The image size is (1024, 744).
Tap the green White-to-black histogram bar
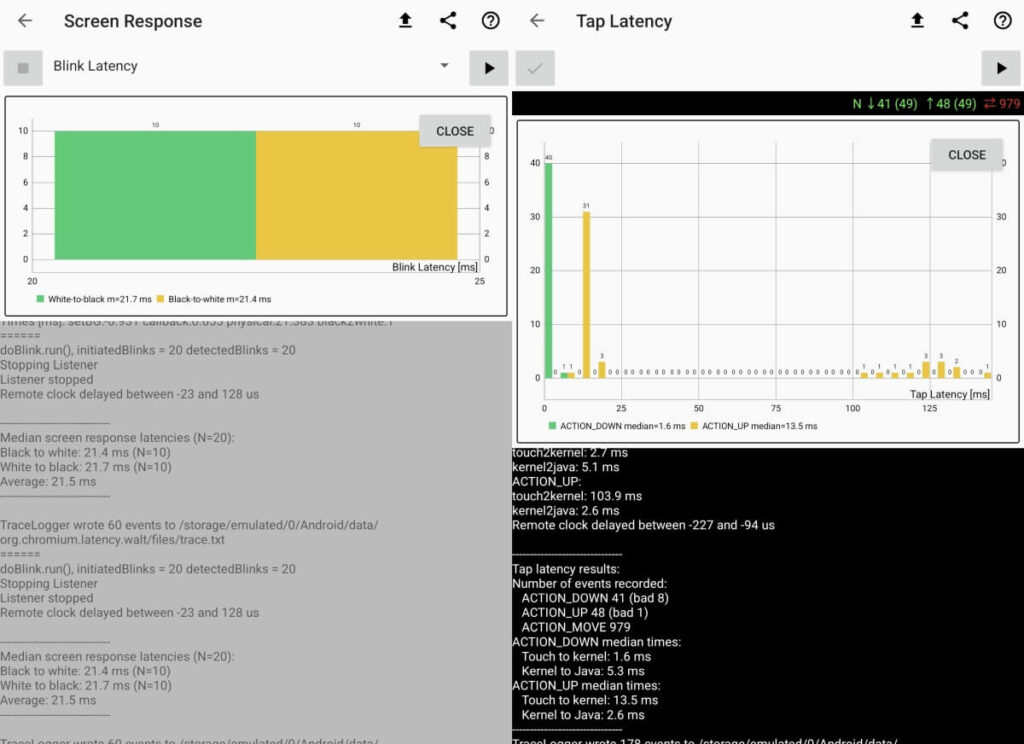click(x=155, y=195)
